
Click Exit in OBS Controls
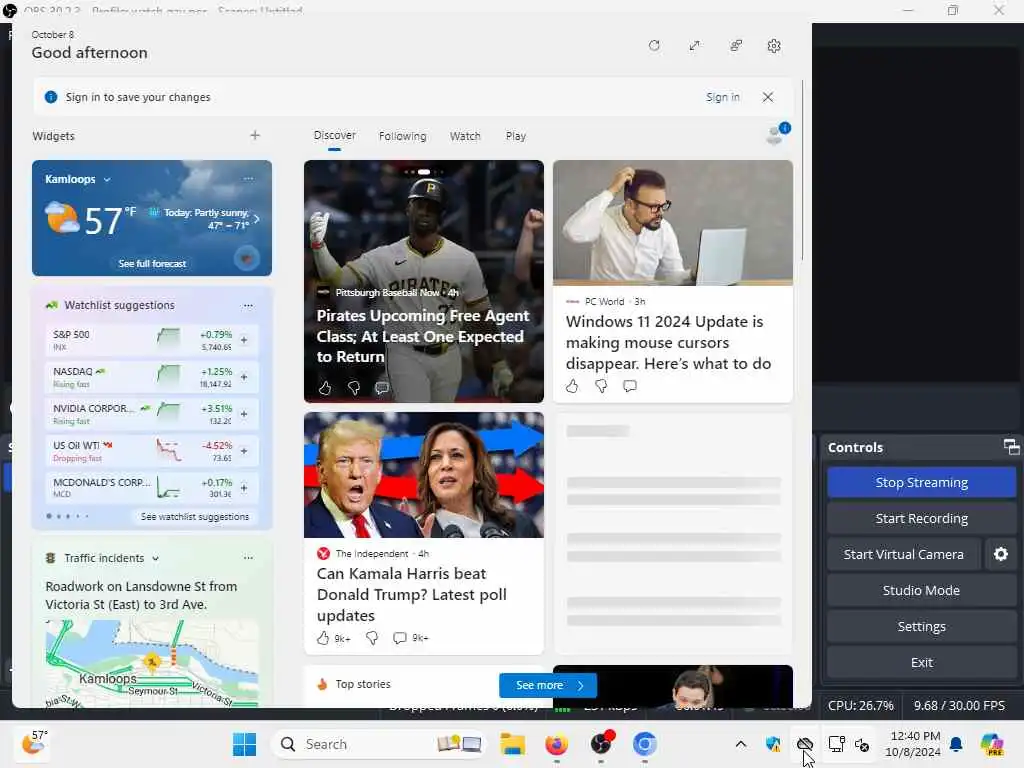coord(921,662)
